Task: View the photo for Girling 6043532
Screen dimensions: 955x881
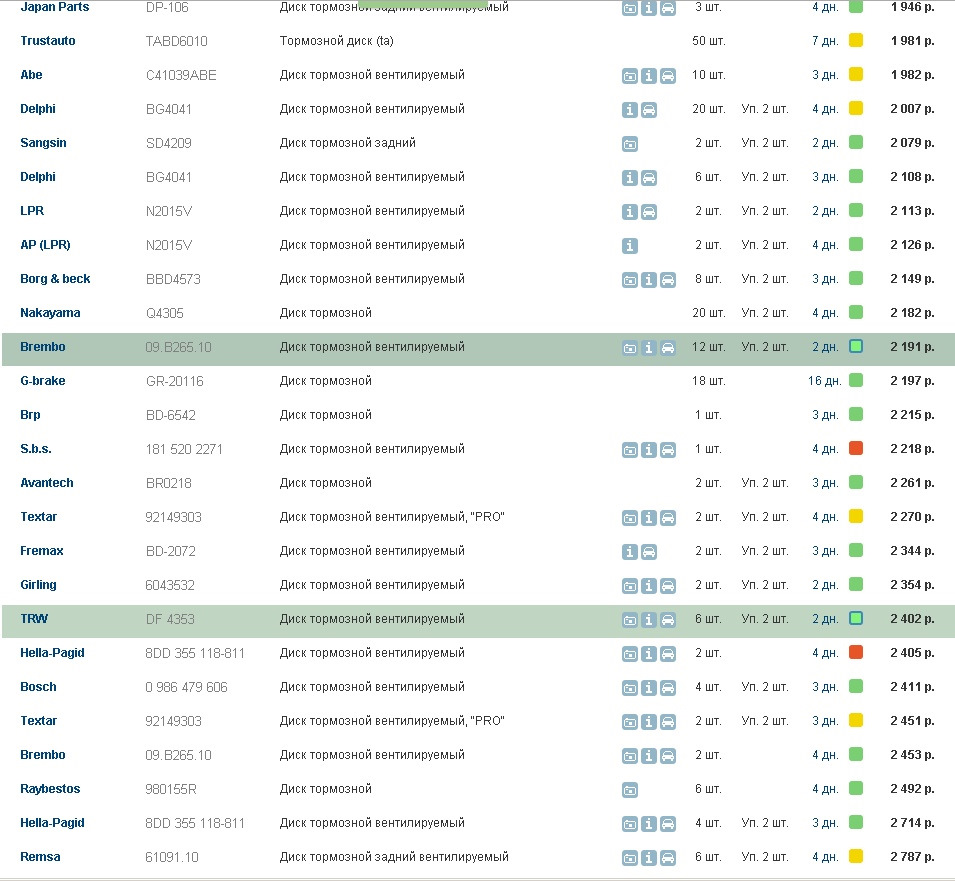Action: (x=630, y=586)
